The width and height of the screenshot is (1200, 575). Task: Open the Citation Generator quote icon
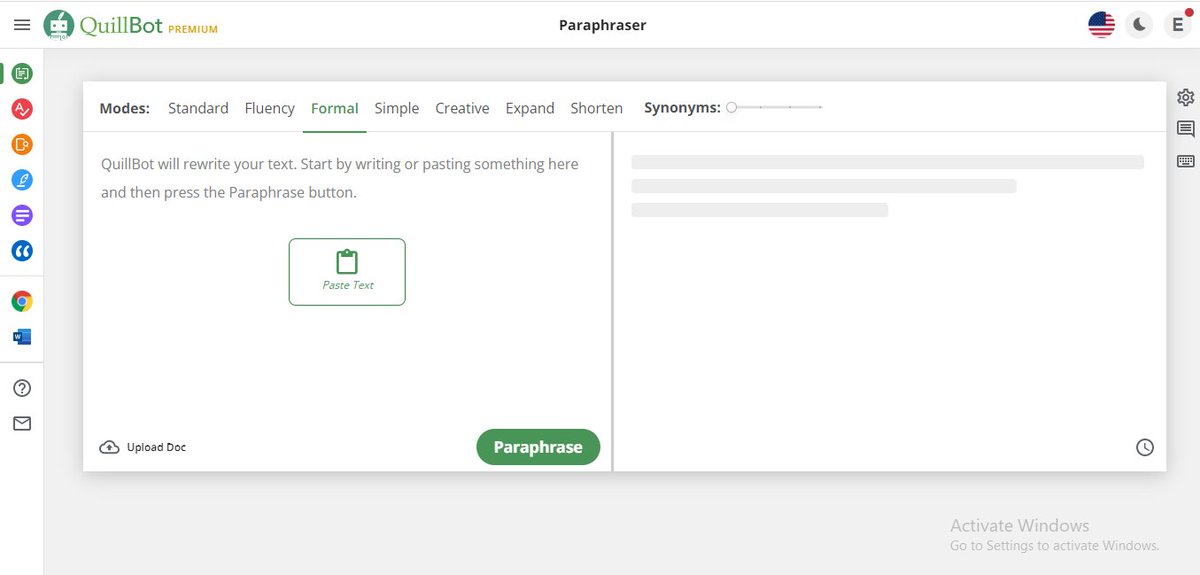pos(22,251)
